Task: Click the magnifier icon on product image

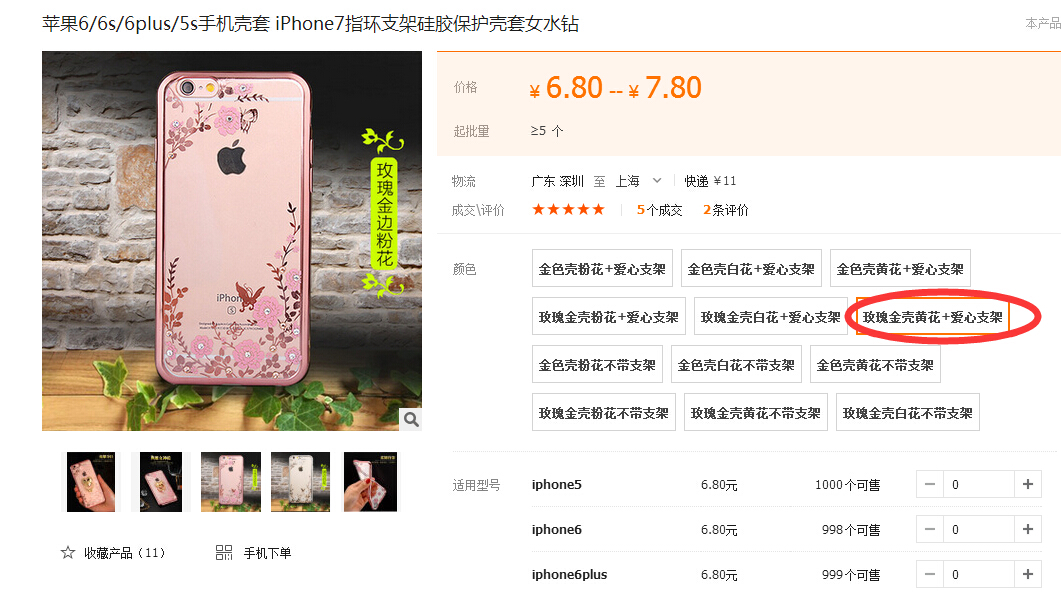Action: click(x=411, y=419)
